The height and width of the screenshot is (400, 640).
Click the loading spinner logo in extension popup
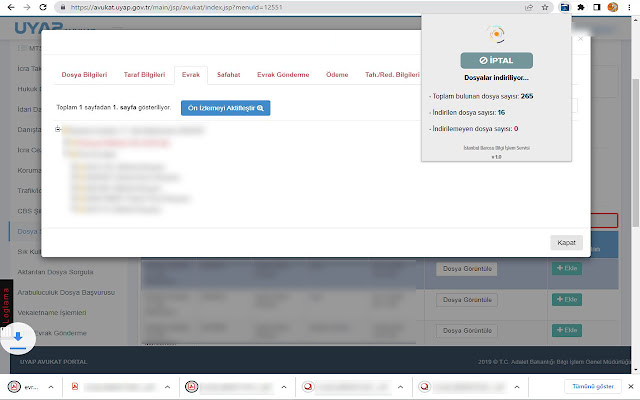(x=496, y=34)
